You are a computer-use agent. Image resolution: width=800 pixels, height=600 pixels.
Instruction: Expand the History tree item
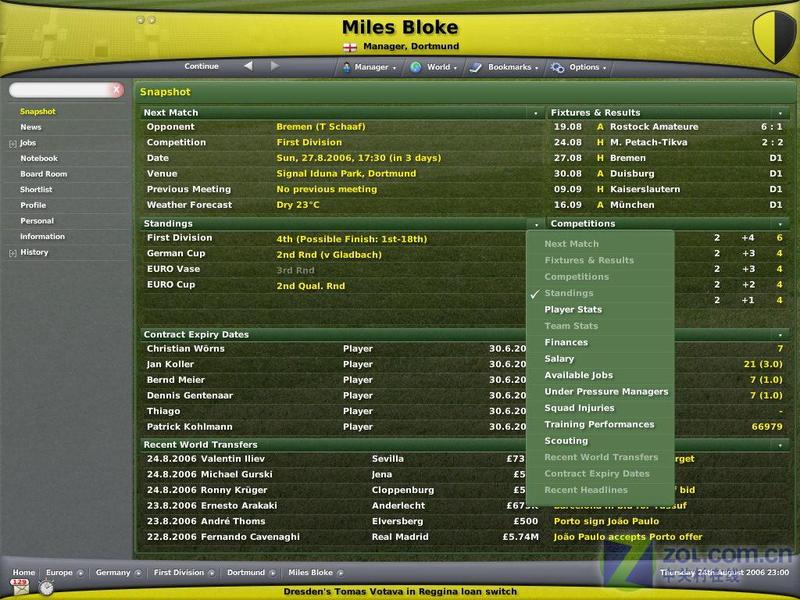pyautogui.click(x=13, y=253)
